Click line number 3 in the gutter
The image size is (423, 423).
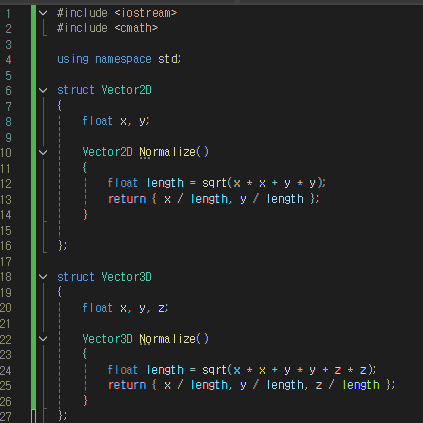coord(8,44)
